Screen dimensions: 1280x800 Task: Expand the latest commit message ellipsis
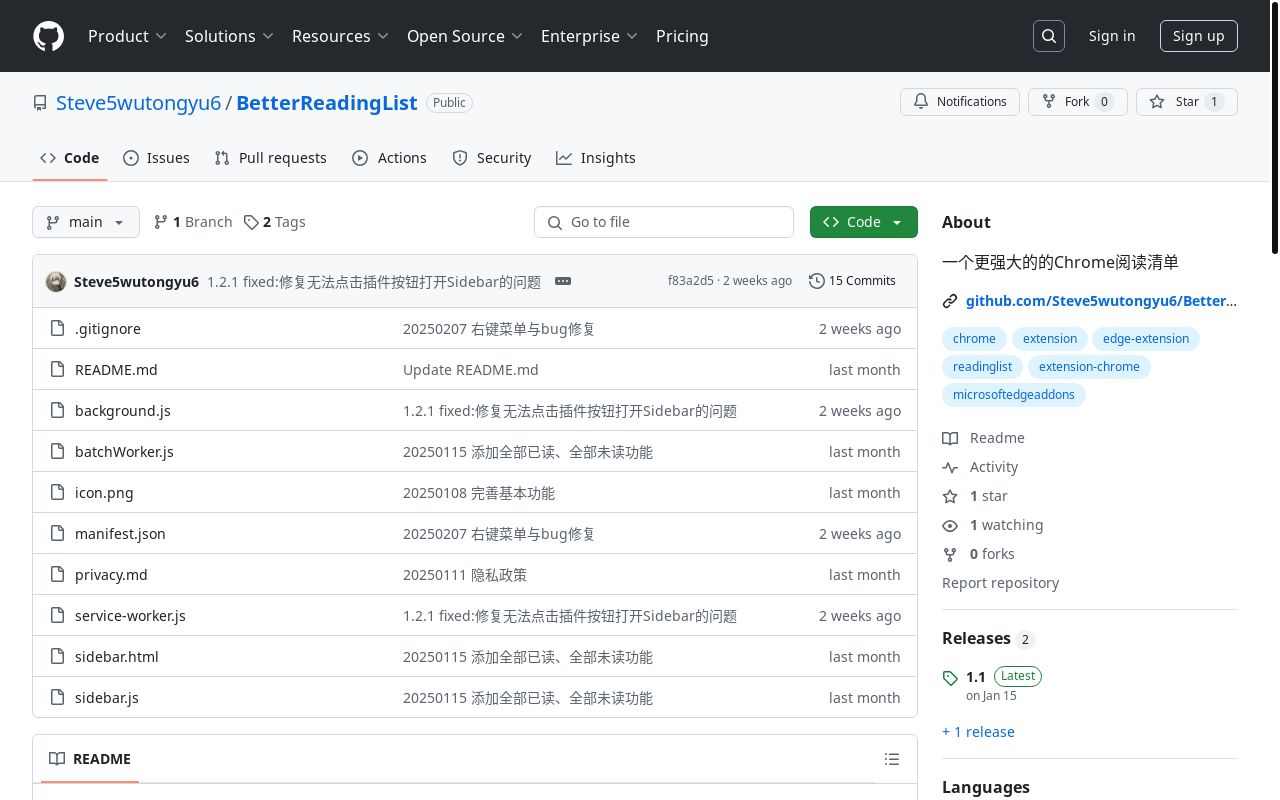click(563, 281)
